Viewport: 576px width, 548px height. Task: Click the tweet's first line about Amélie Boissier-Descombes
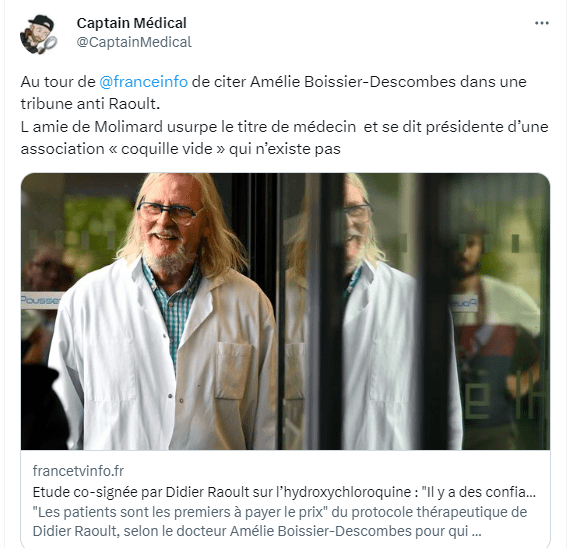[x=274, y=82]
